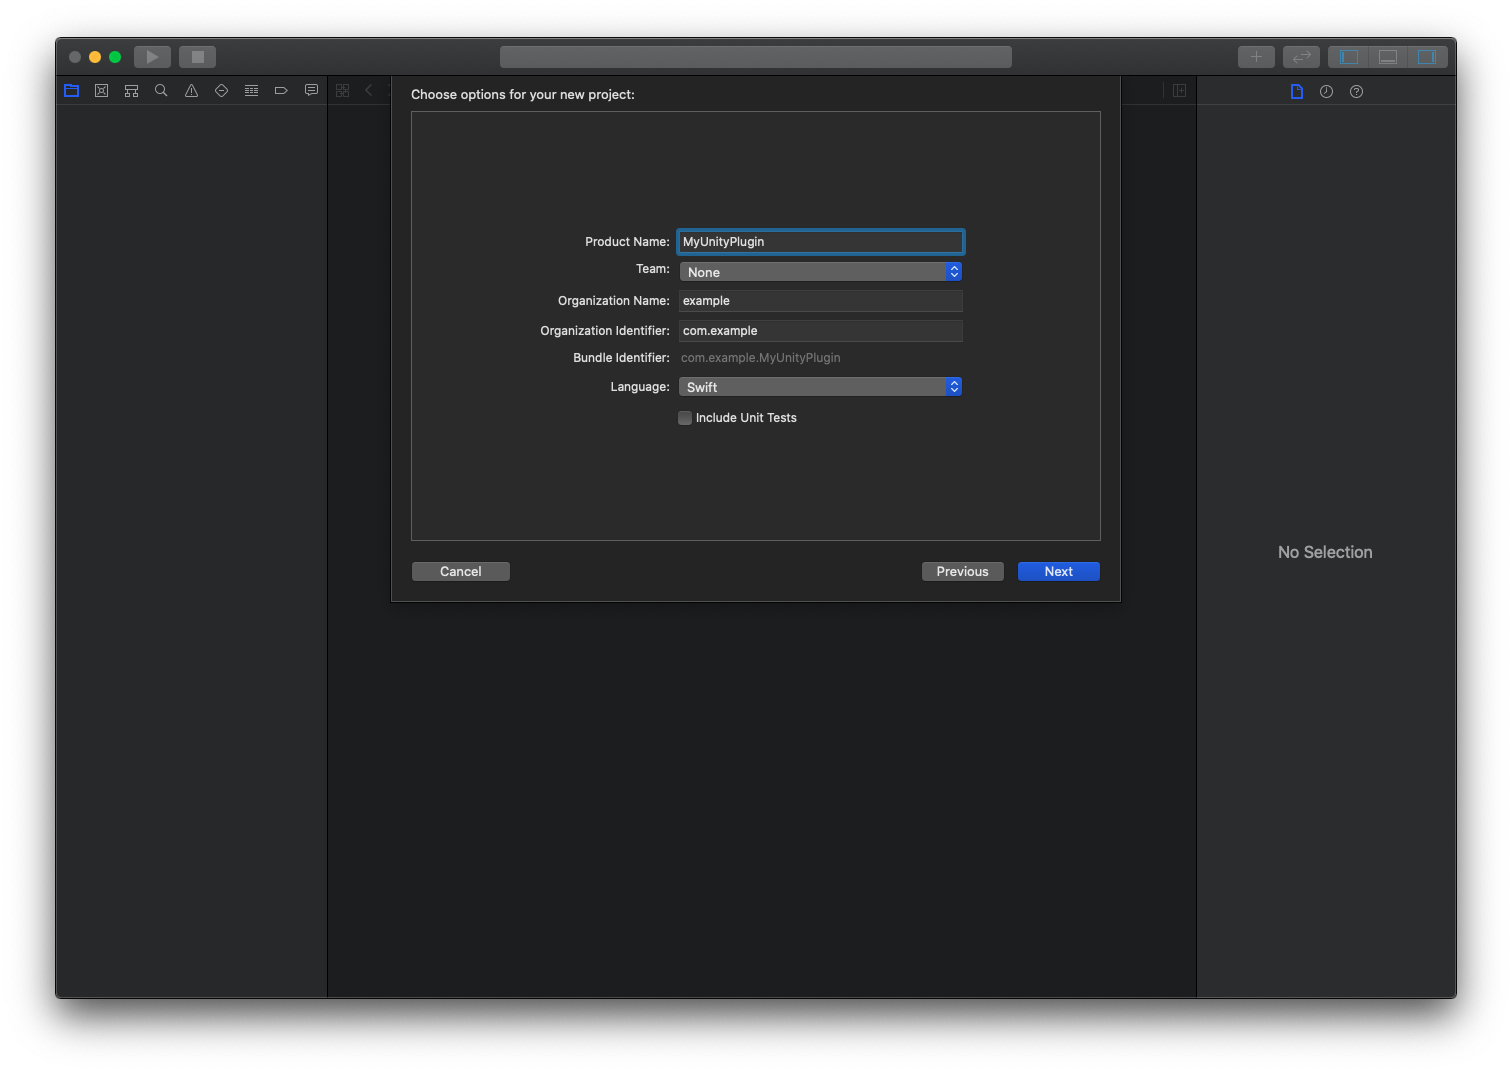Open the Symbol navigator
The width and height of the screenshot is (1512, 1072).
coord(131,91)
